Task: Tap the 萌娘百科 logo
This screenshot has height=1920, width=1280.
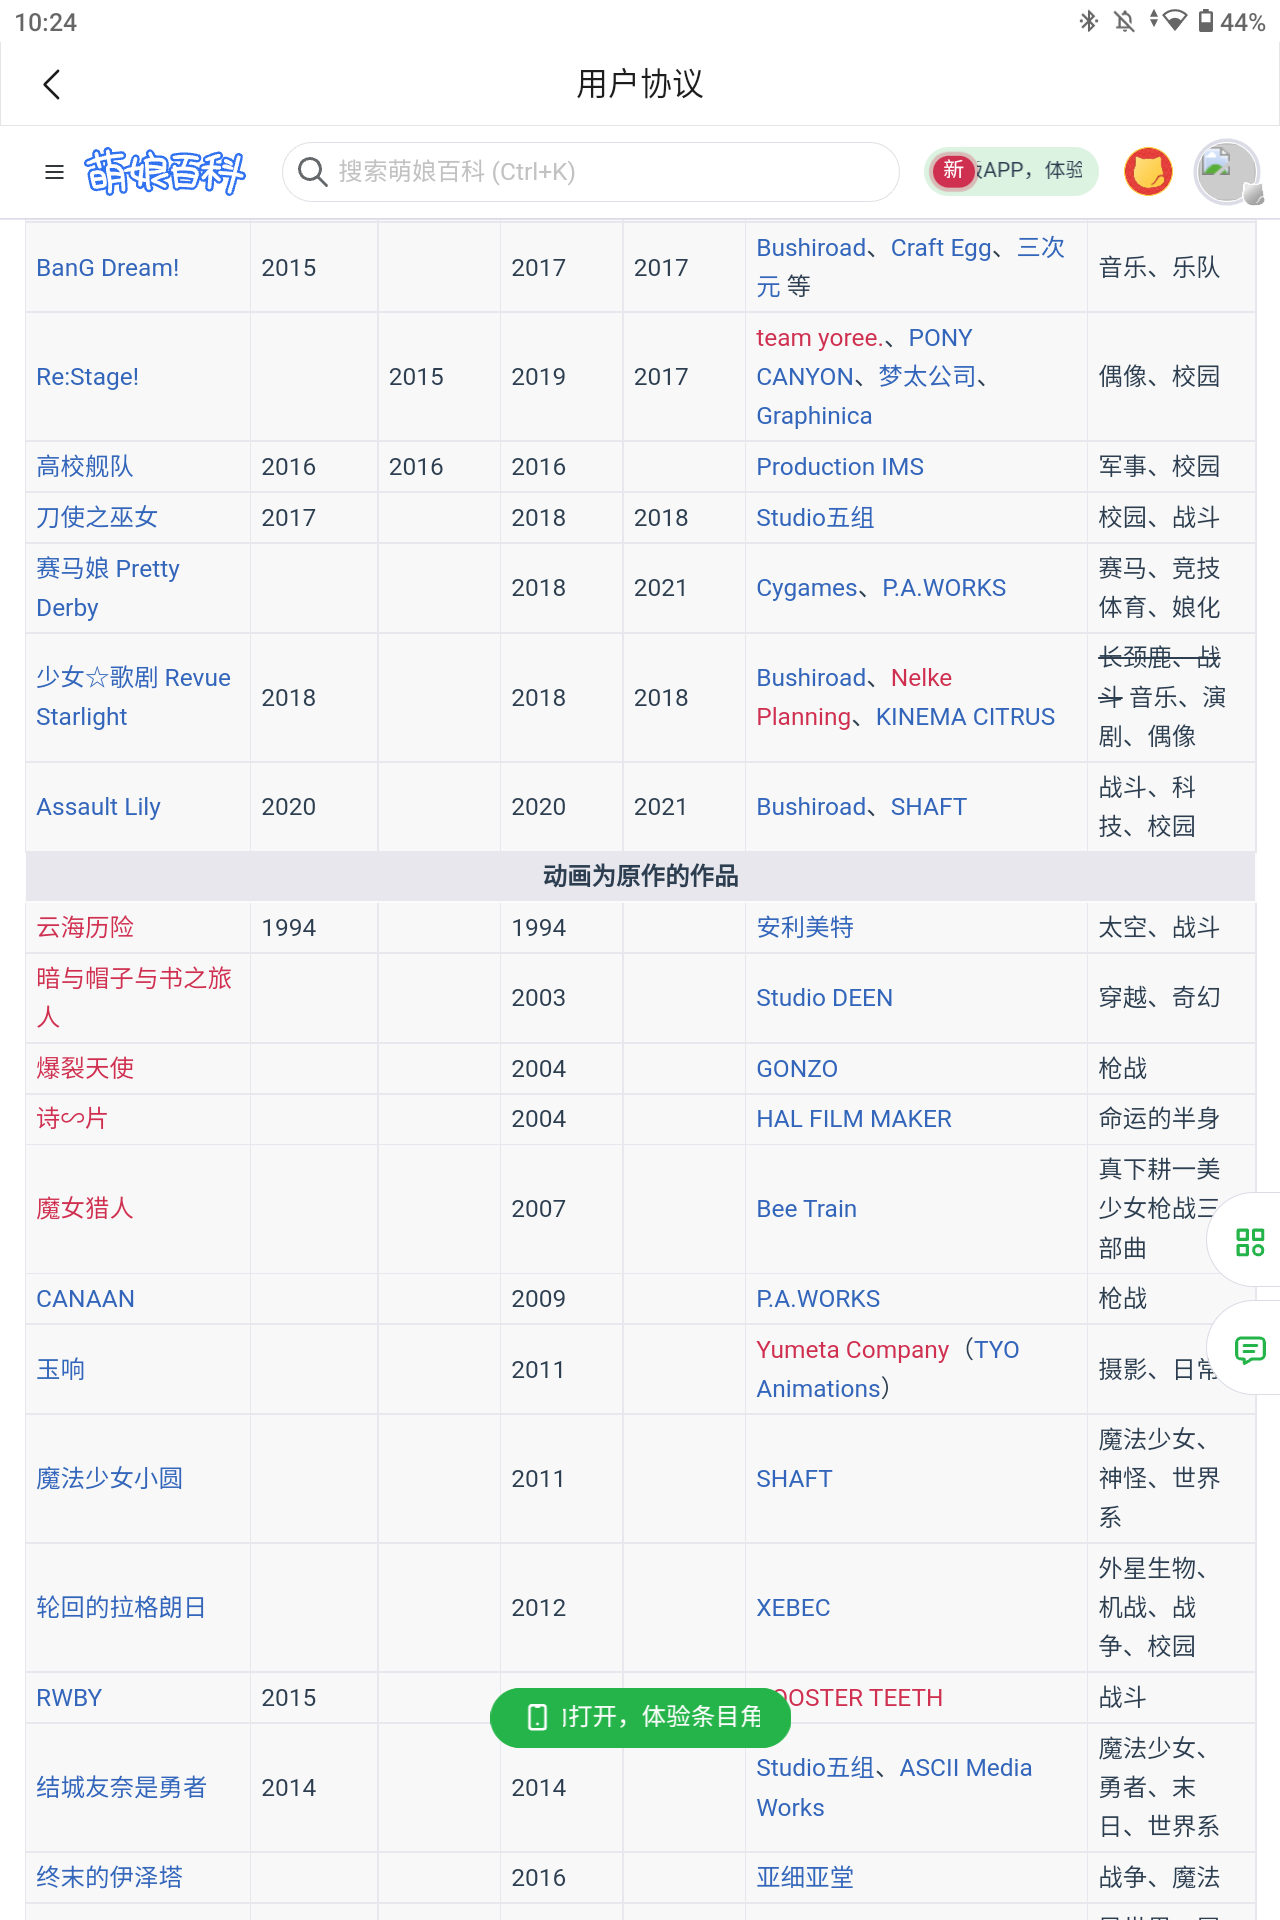Action: coord(165,172)
